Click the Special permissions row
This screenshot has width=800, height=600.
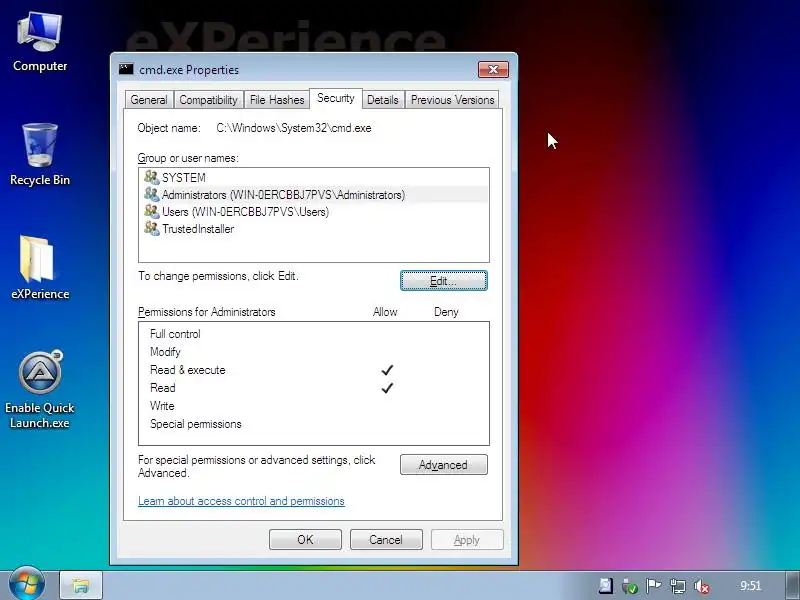(x=314, y=424)
